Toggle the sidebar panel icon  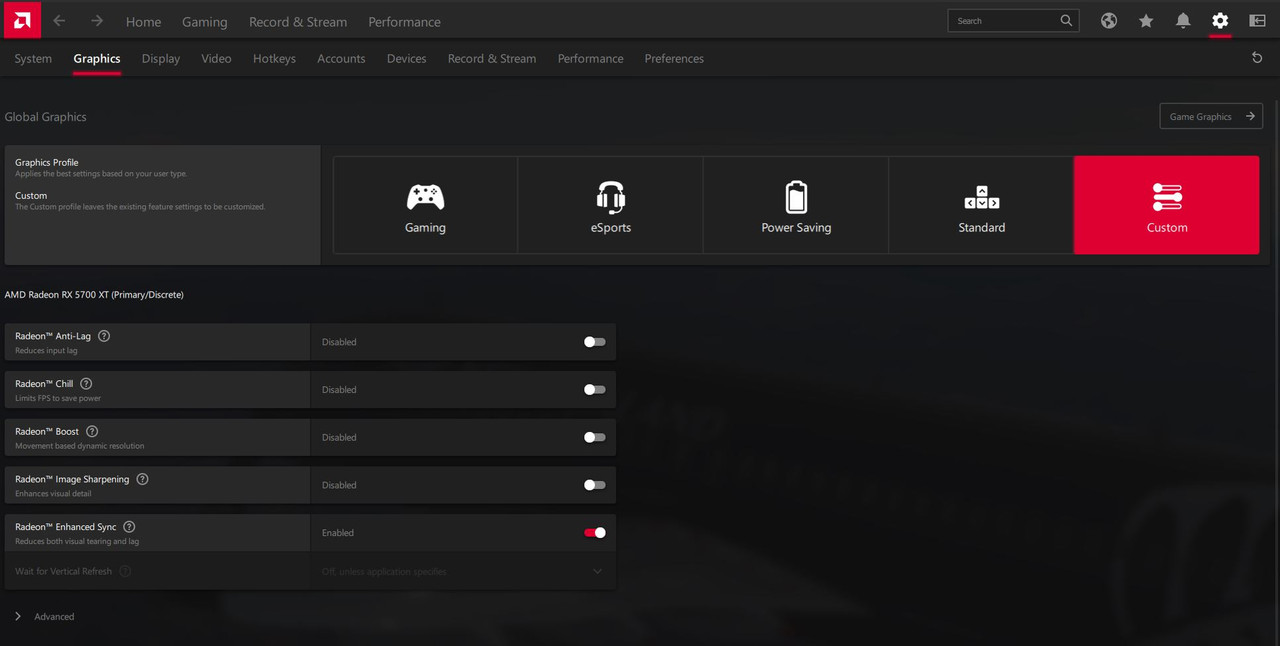(1257, 20)
